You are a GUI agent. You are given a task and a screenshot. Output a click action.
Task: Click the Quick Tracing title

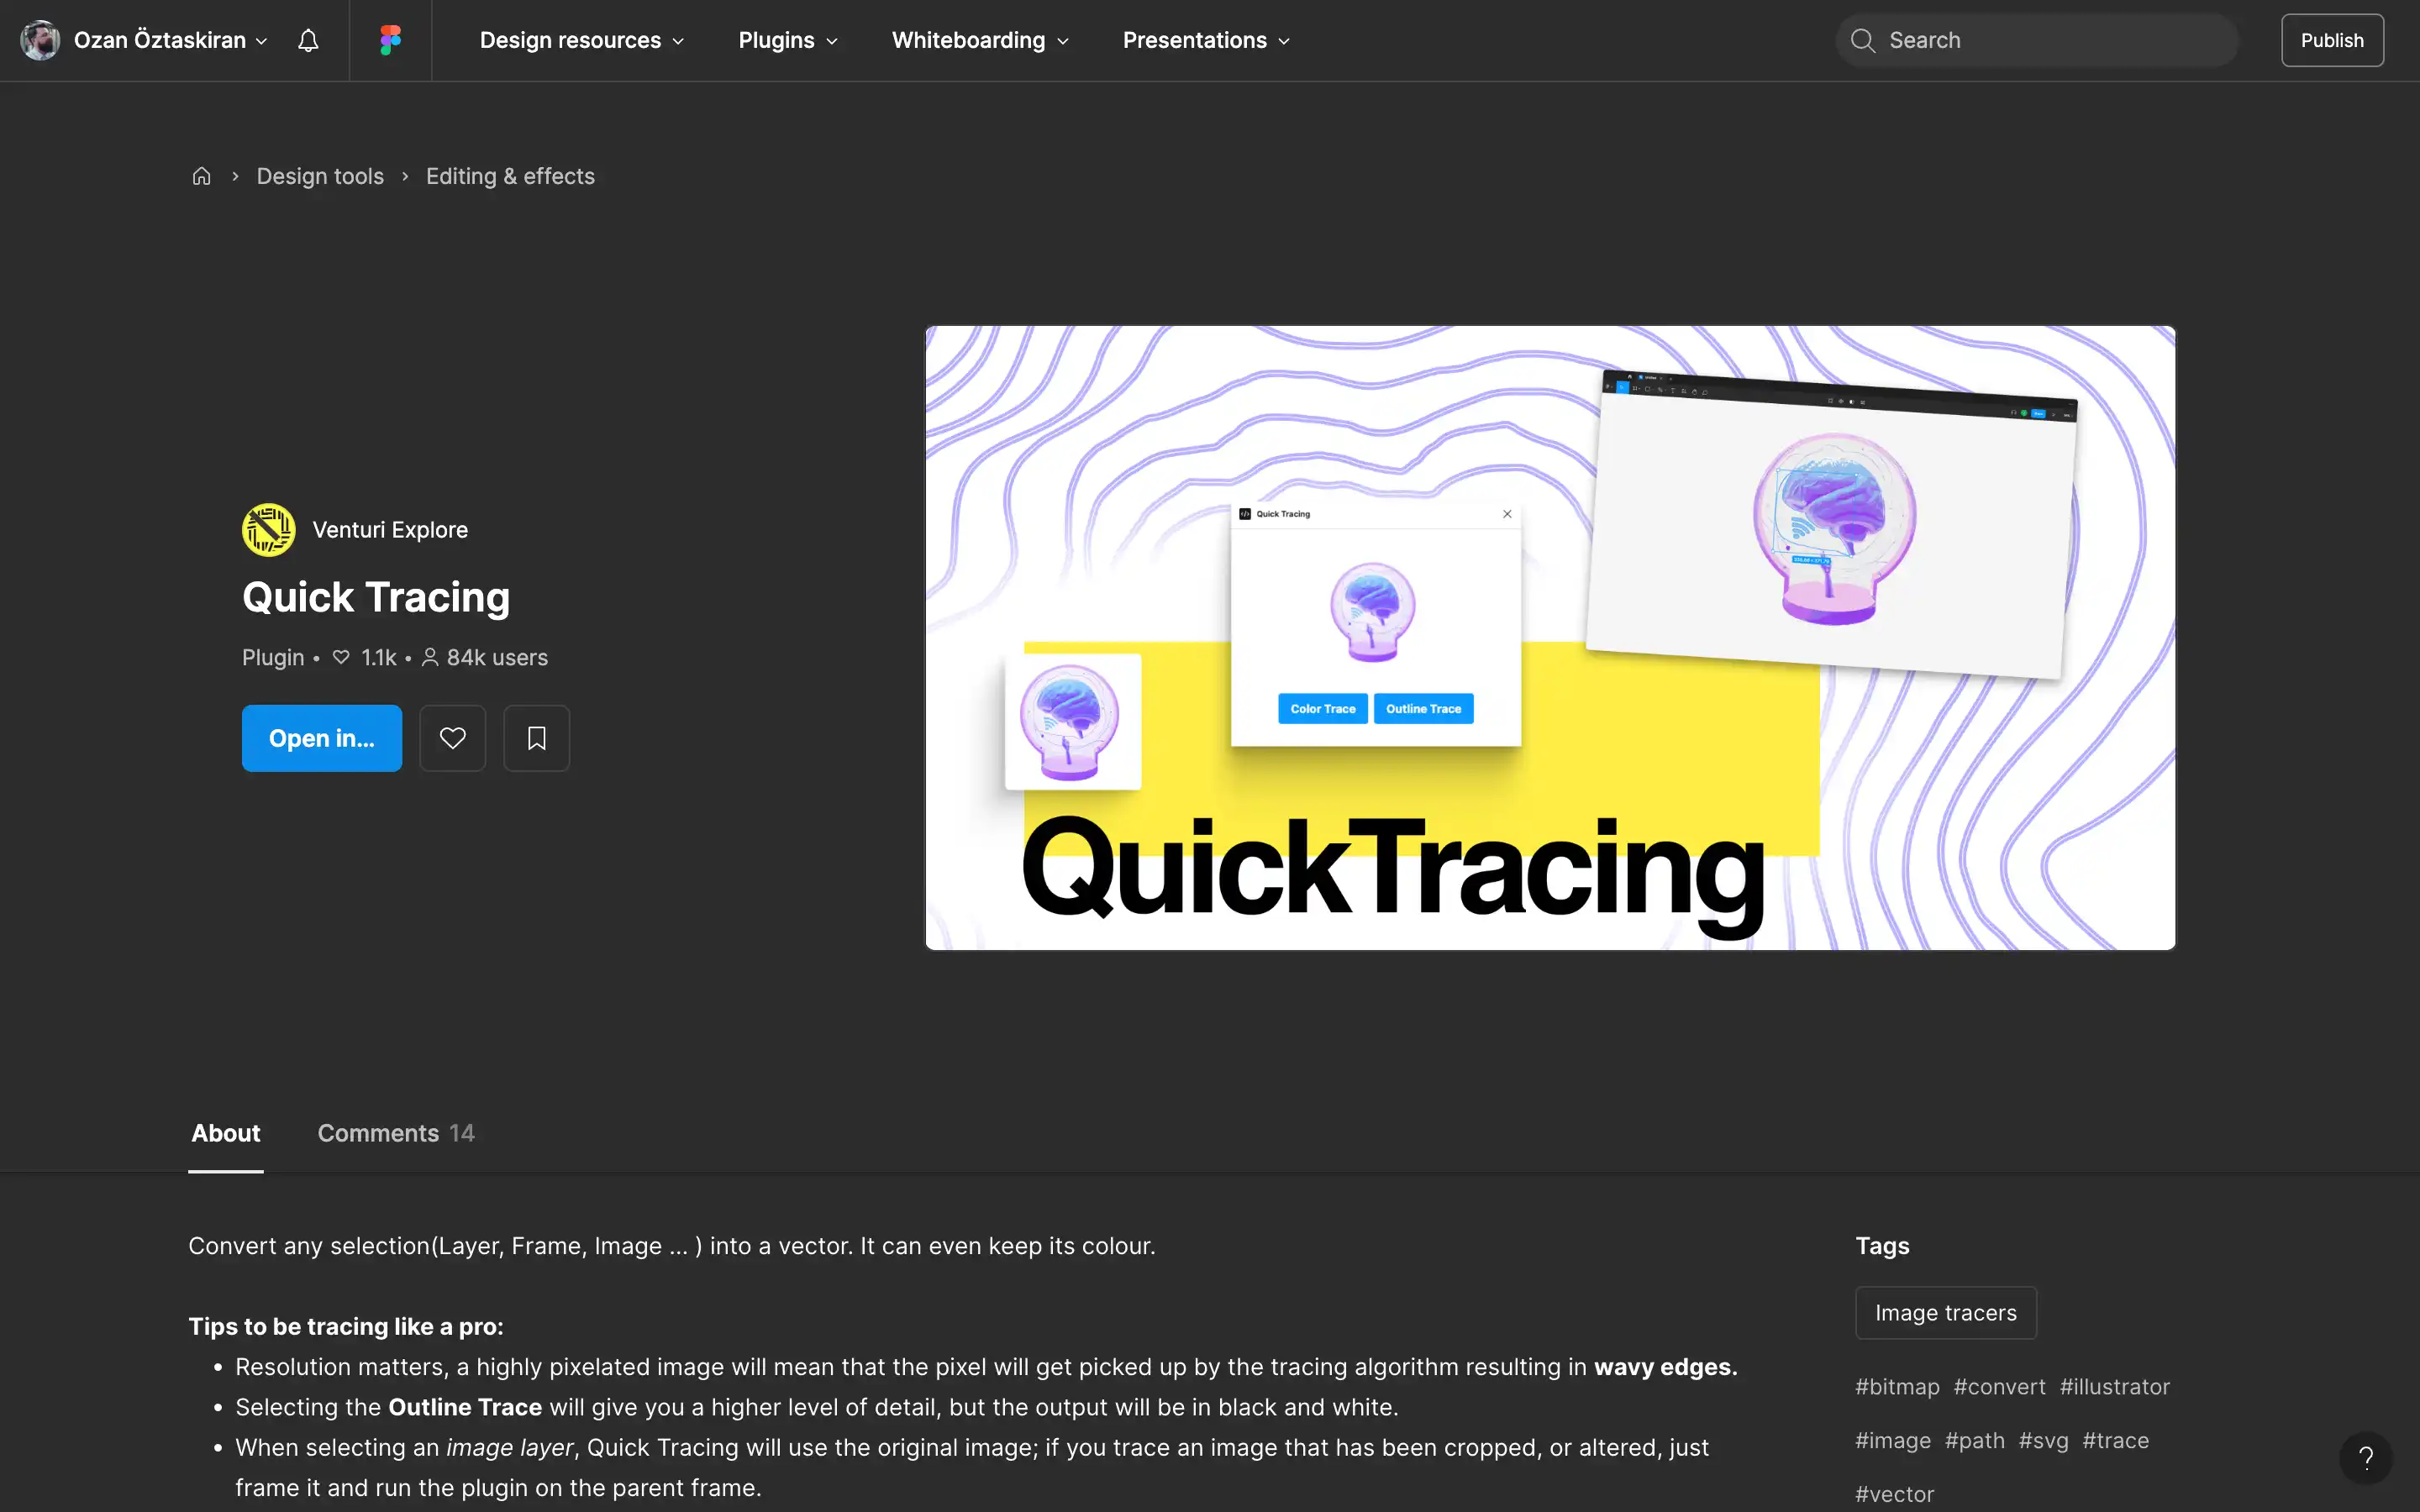tap(376, 597)
